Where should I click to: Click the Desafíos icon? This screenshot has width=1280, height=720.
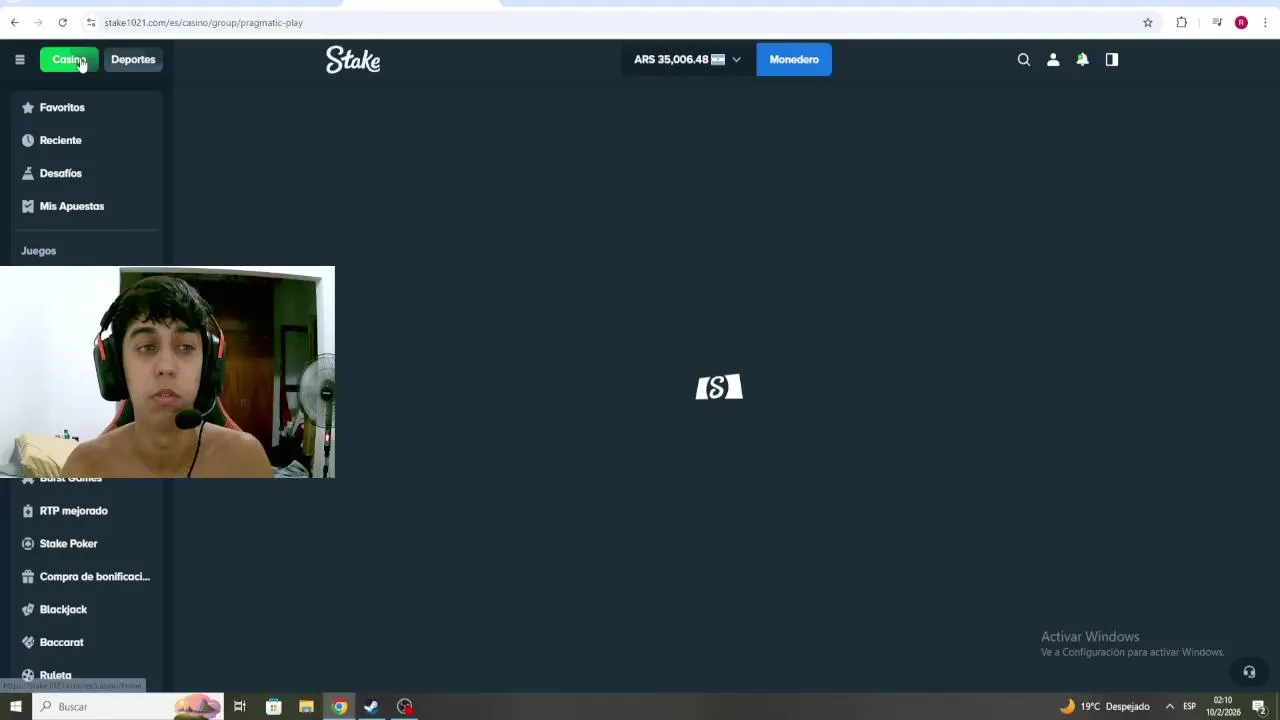(x=28, y=173)
